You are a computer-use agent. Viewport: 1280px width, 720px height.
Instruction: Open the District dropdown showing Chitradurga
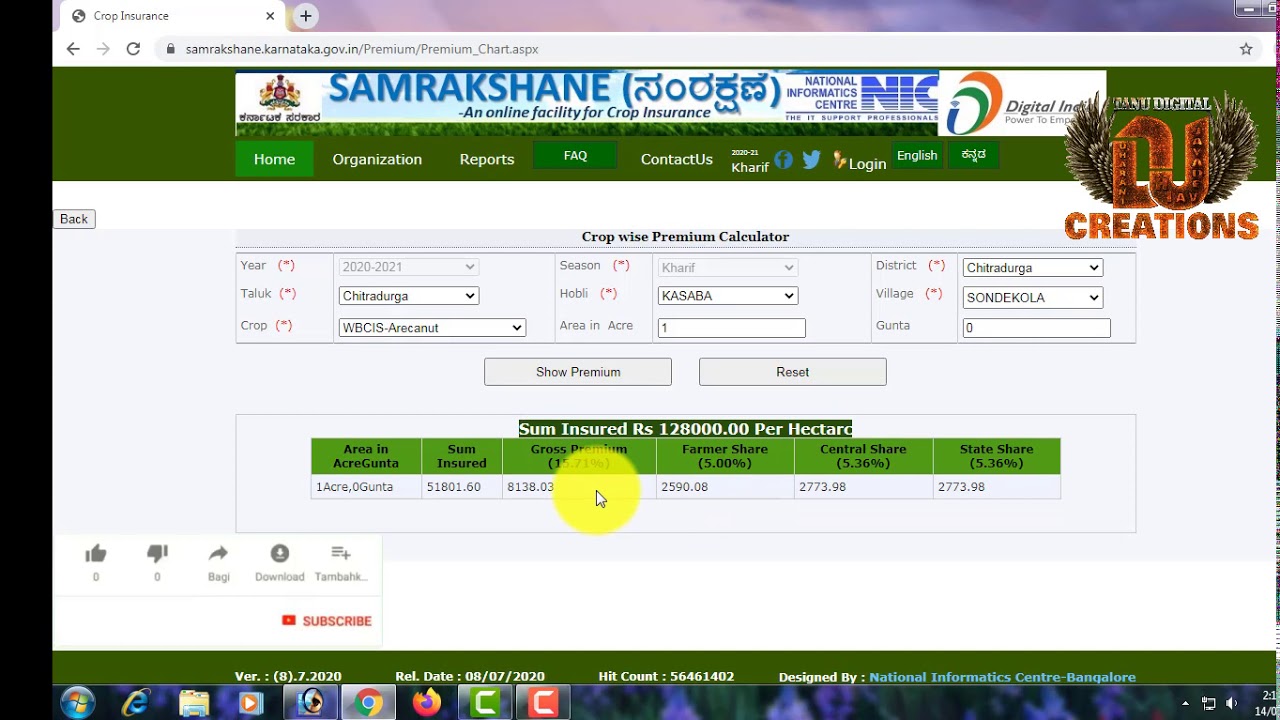click(x=1032, y=268)
